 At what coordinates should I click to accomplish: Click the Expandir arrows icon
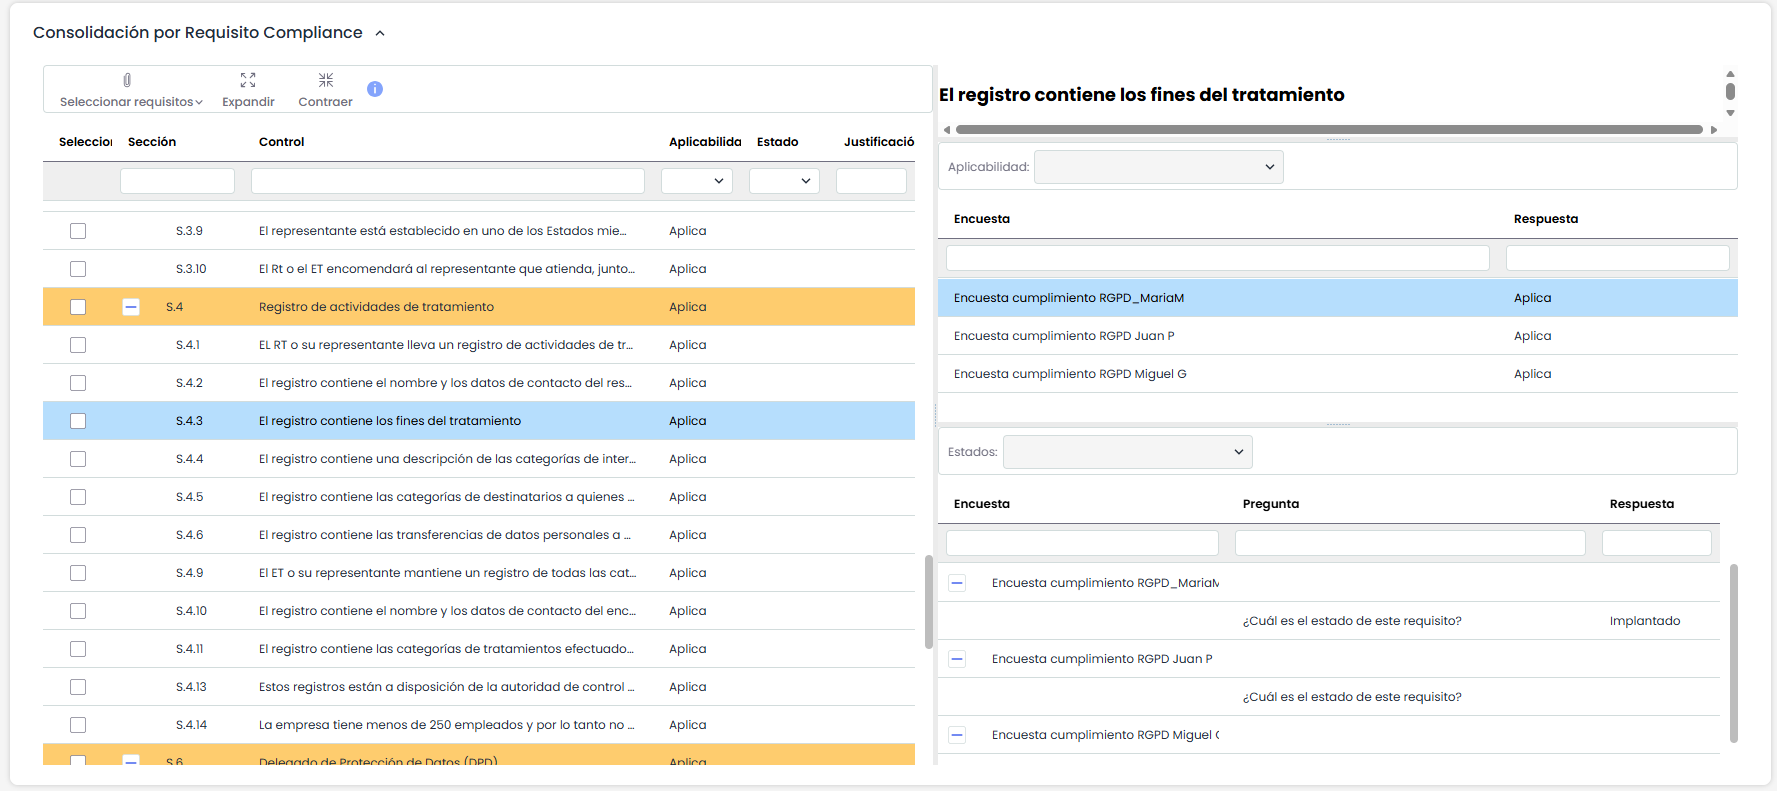[248, 80]
